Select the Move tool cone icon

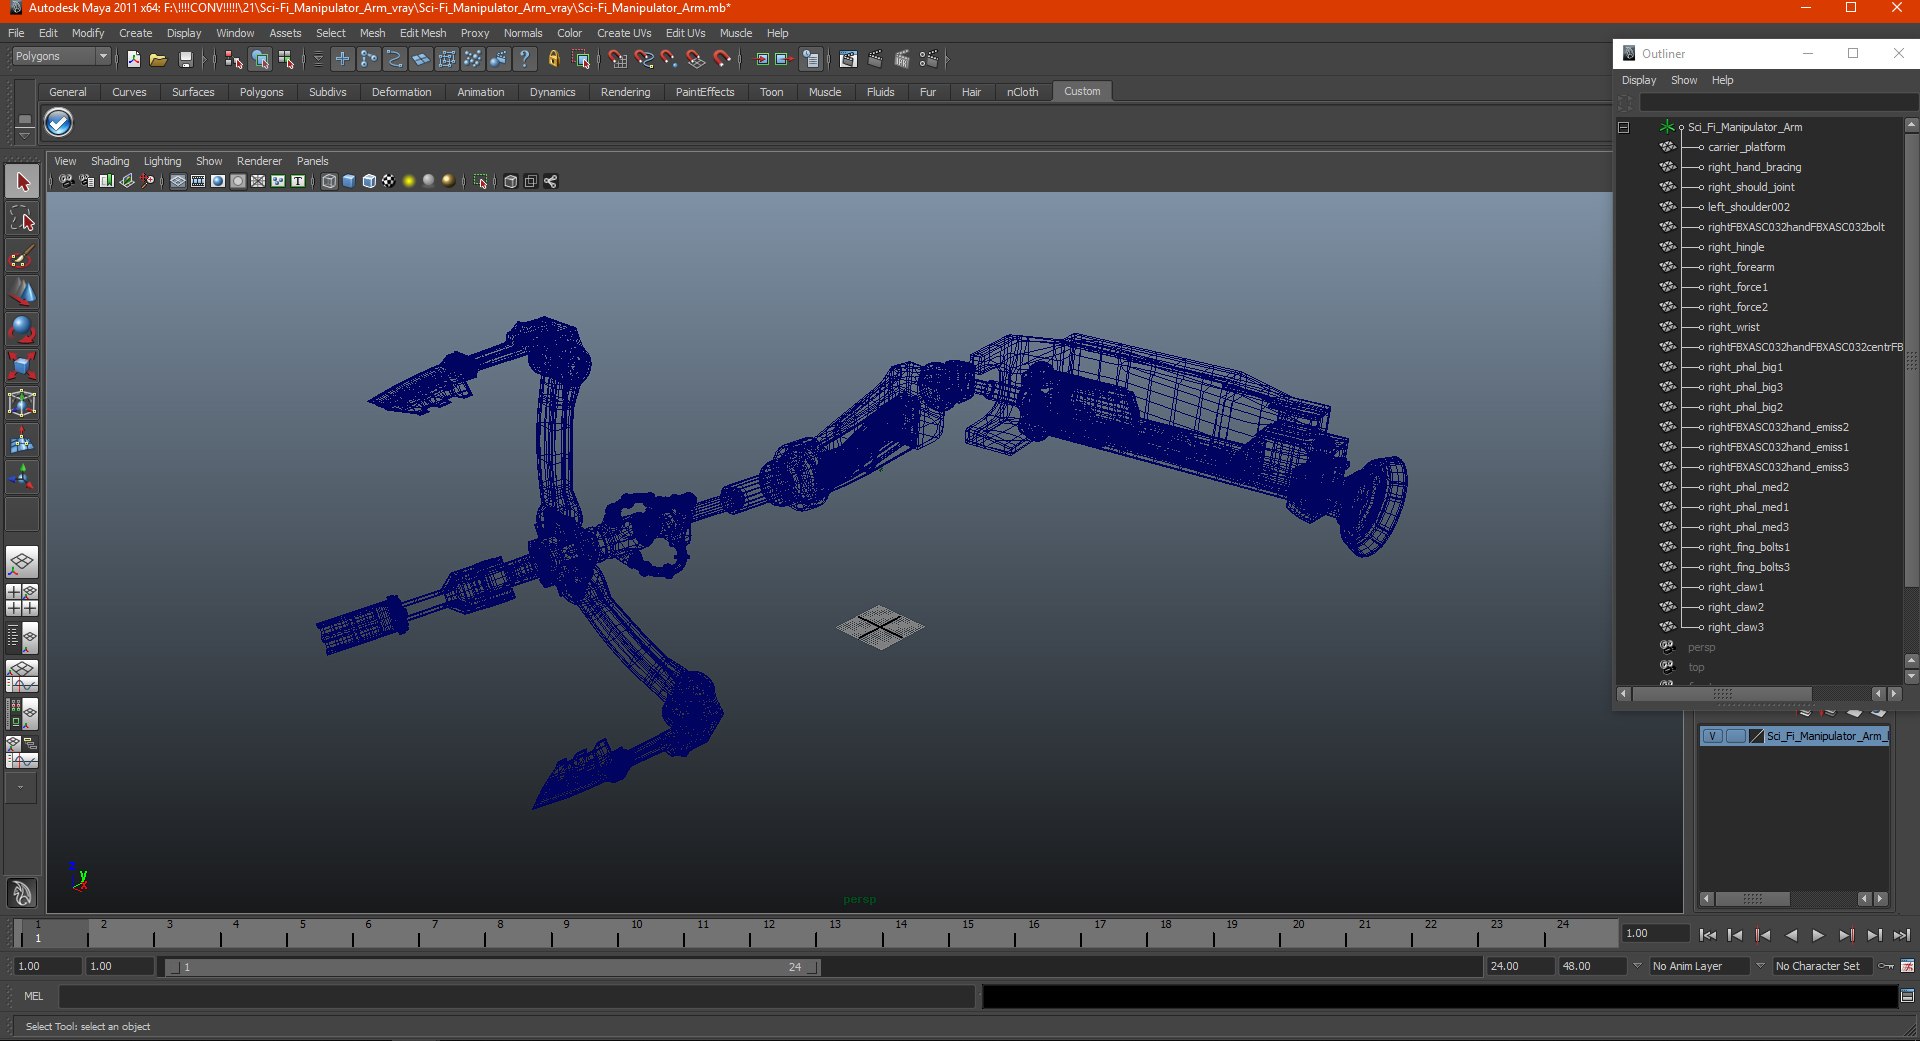click(22, 292)
